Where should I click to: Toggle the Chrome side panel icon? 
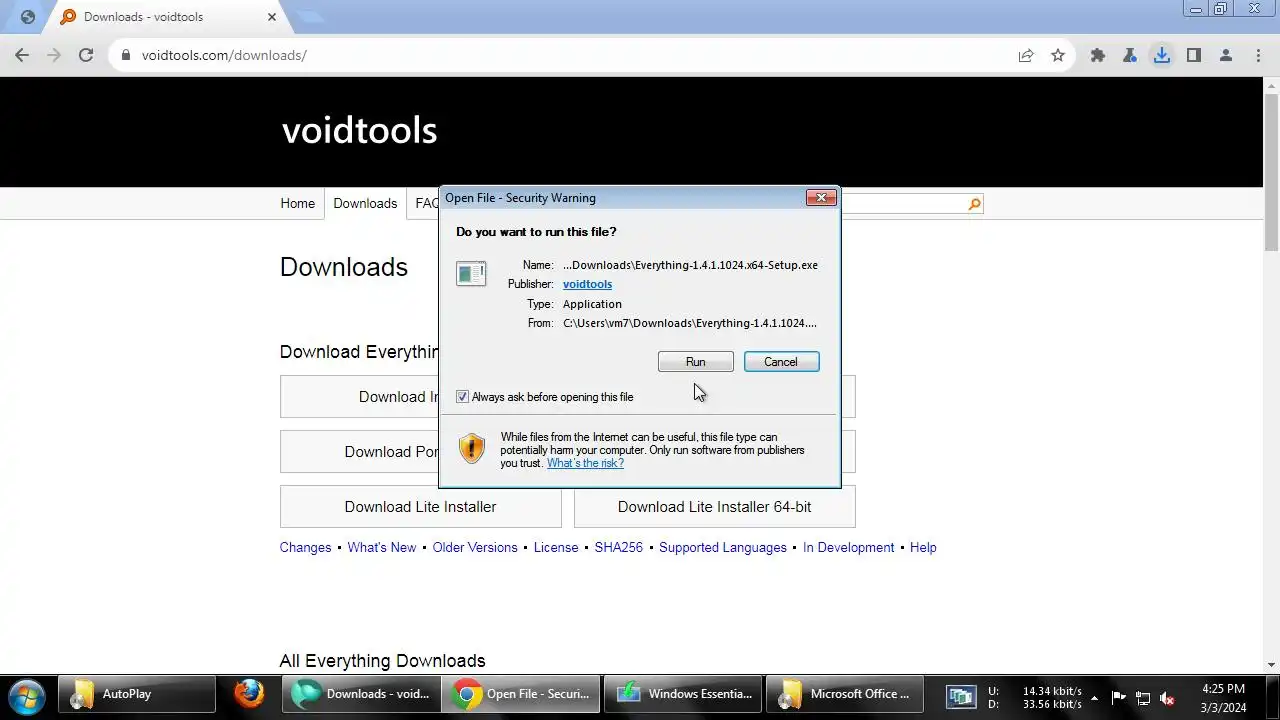(1194, 55)
